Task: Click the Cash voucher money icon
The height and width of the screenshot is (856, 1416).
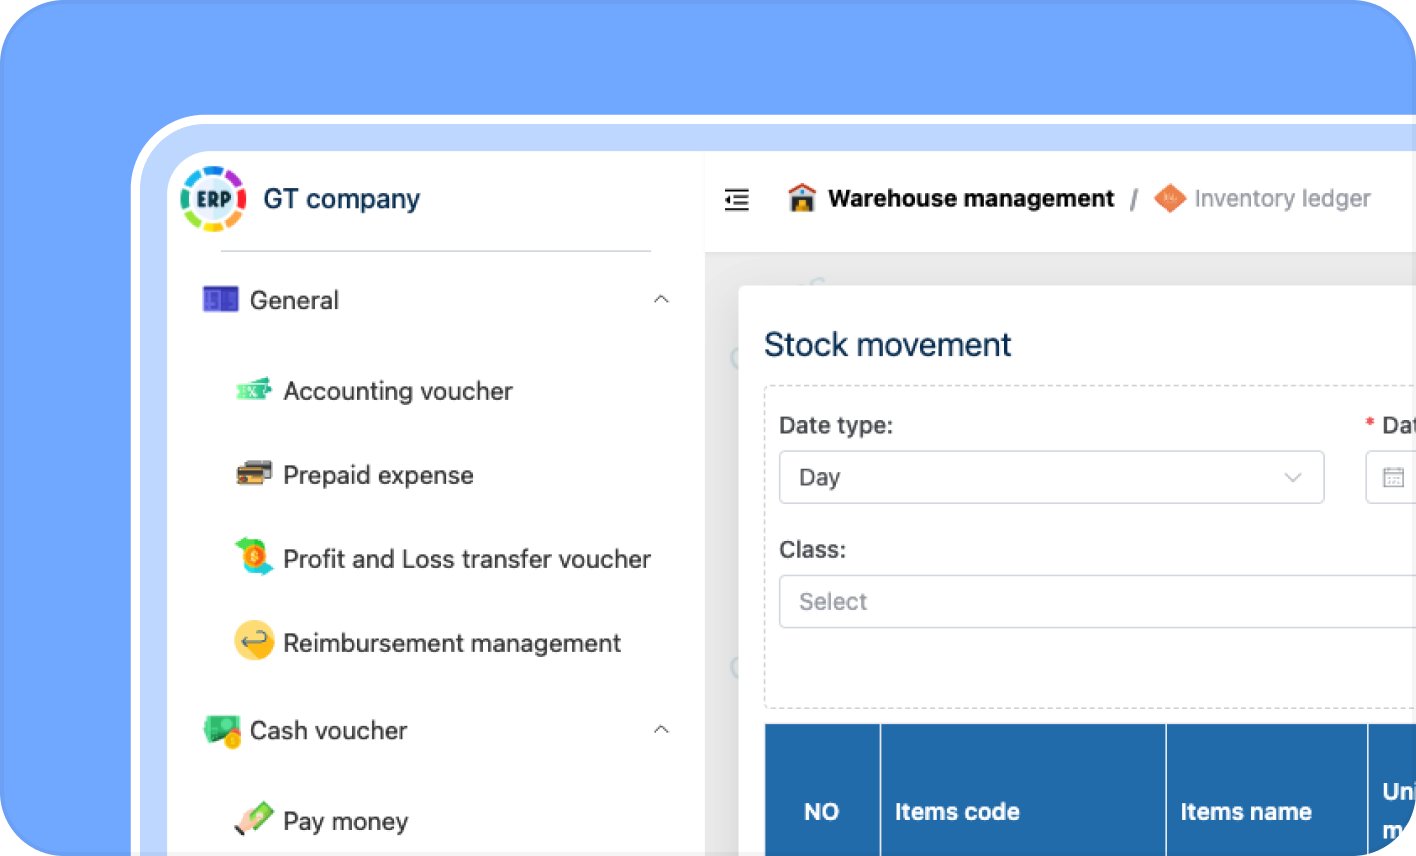Action: point(222,731)
